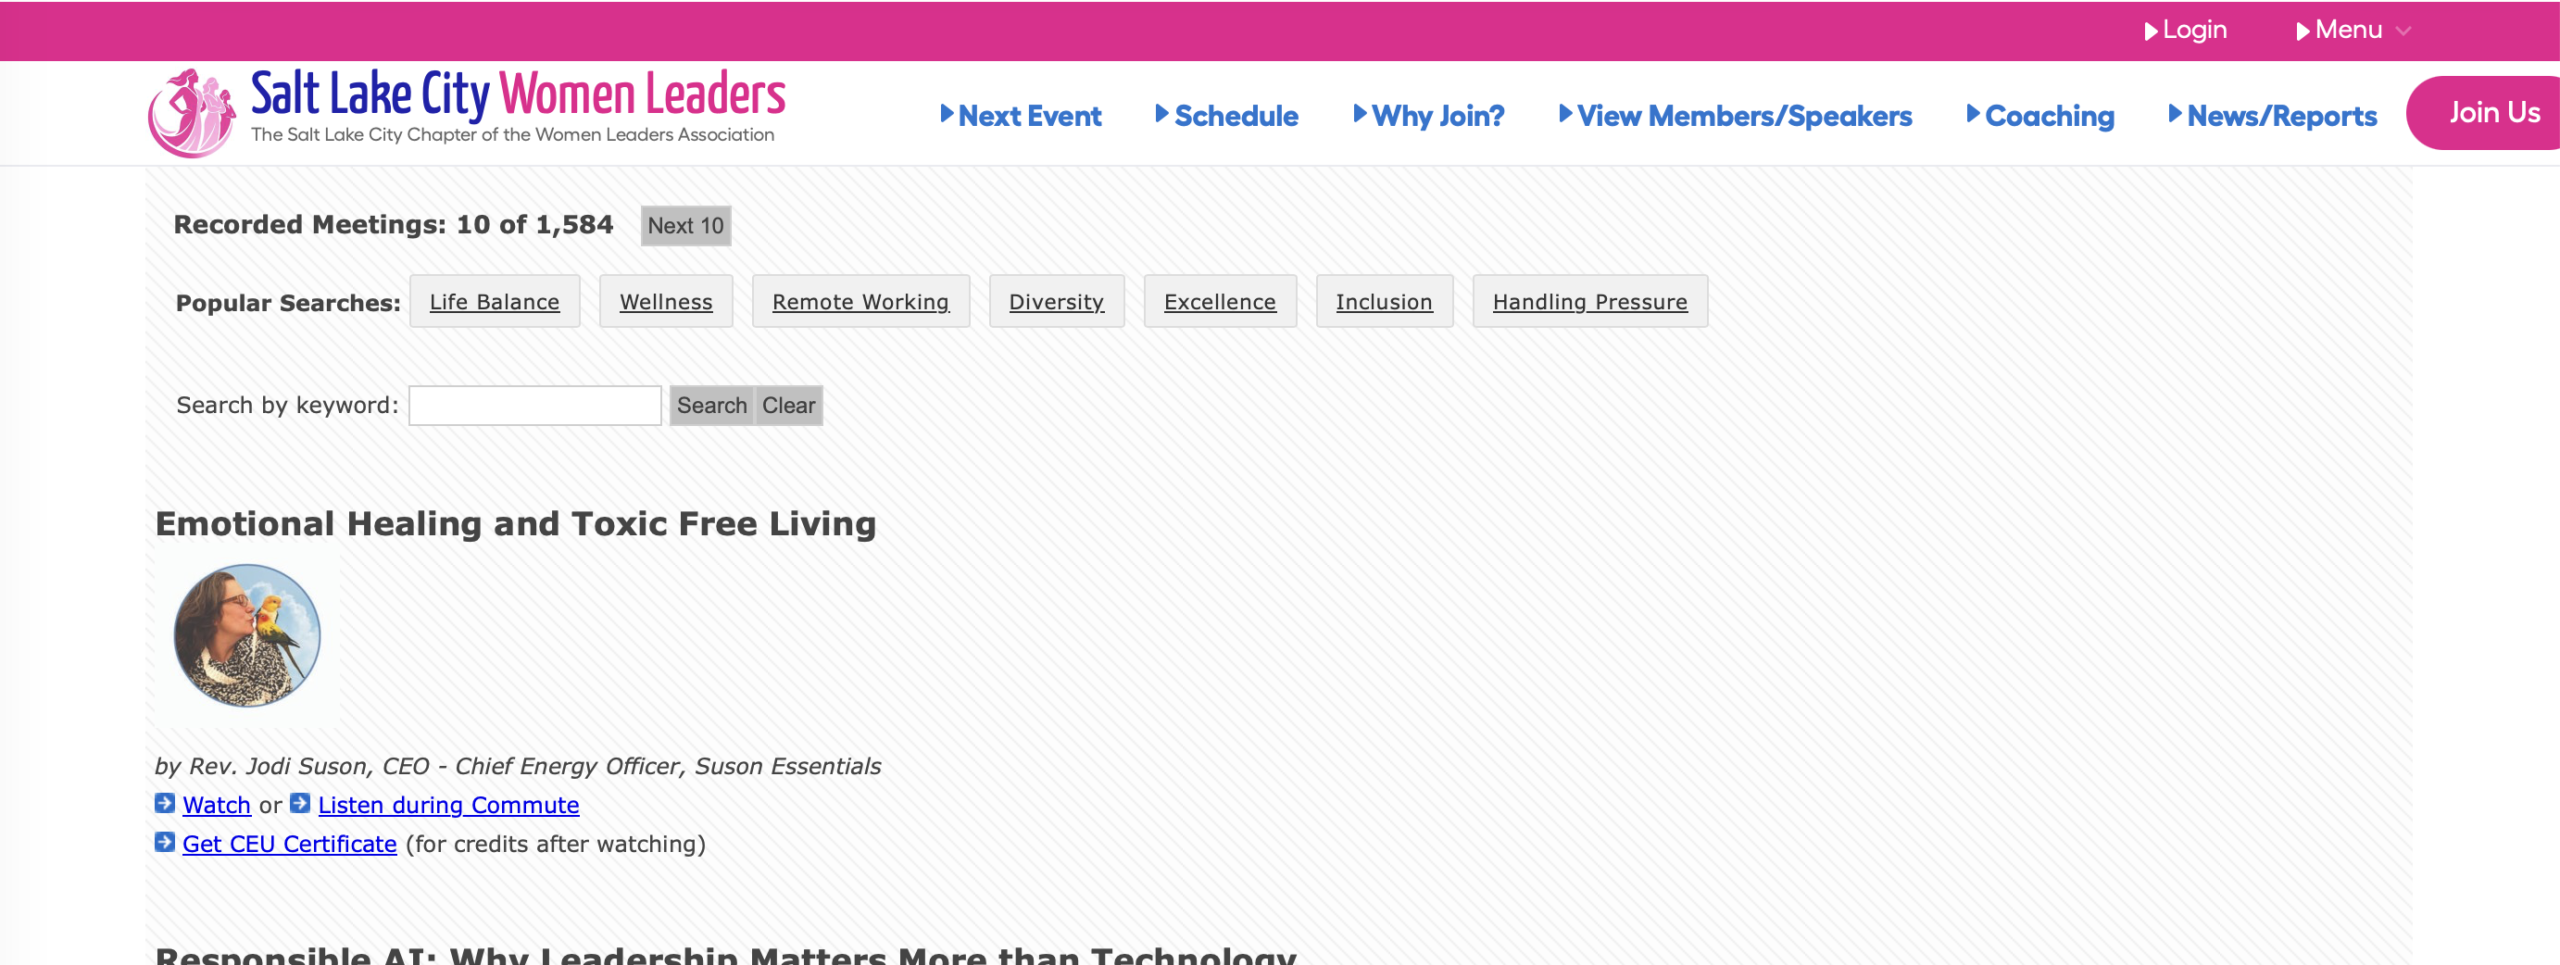Click the arrow icon beside Listen during Commute

(x=300, y=803)
